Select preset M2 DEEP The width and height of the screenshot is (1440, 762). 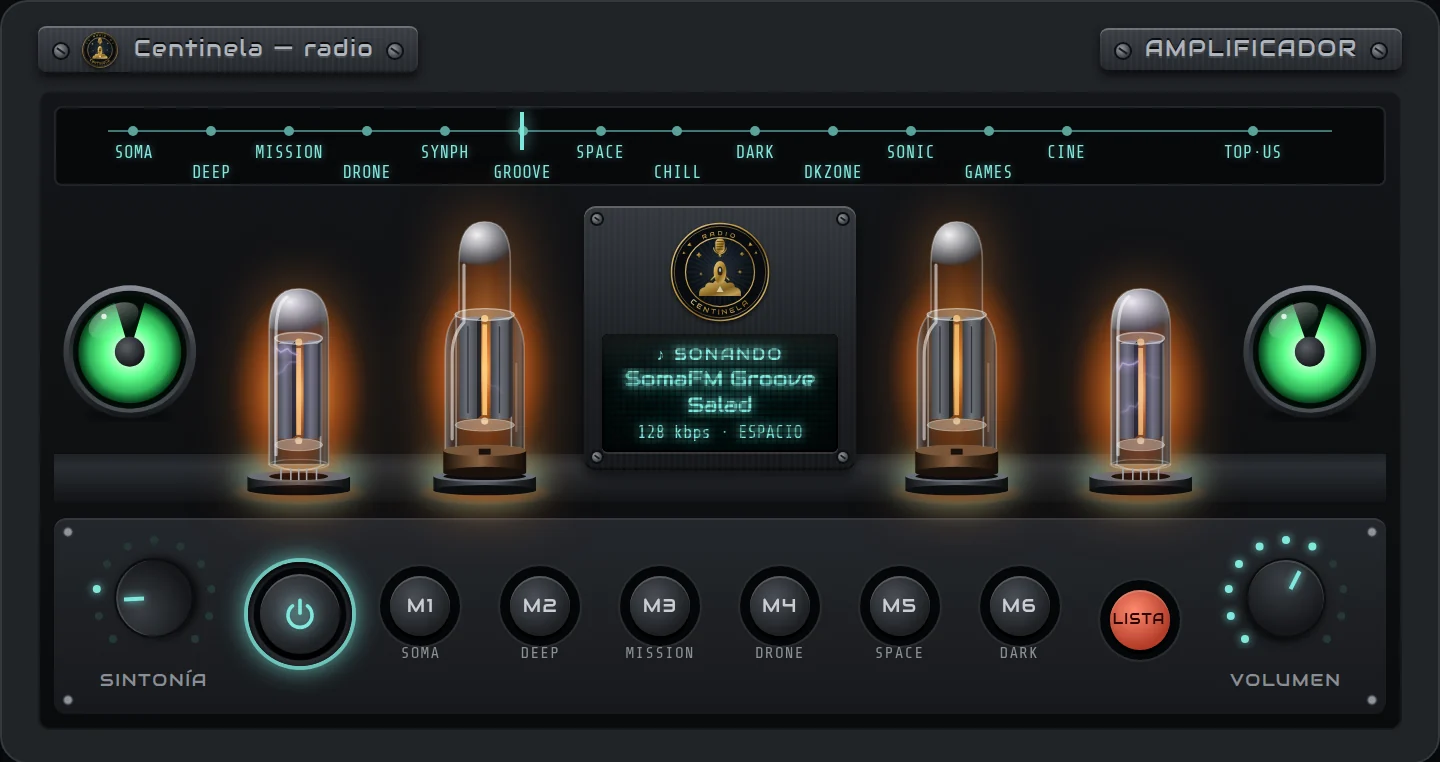coord(540,606)
